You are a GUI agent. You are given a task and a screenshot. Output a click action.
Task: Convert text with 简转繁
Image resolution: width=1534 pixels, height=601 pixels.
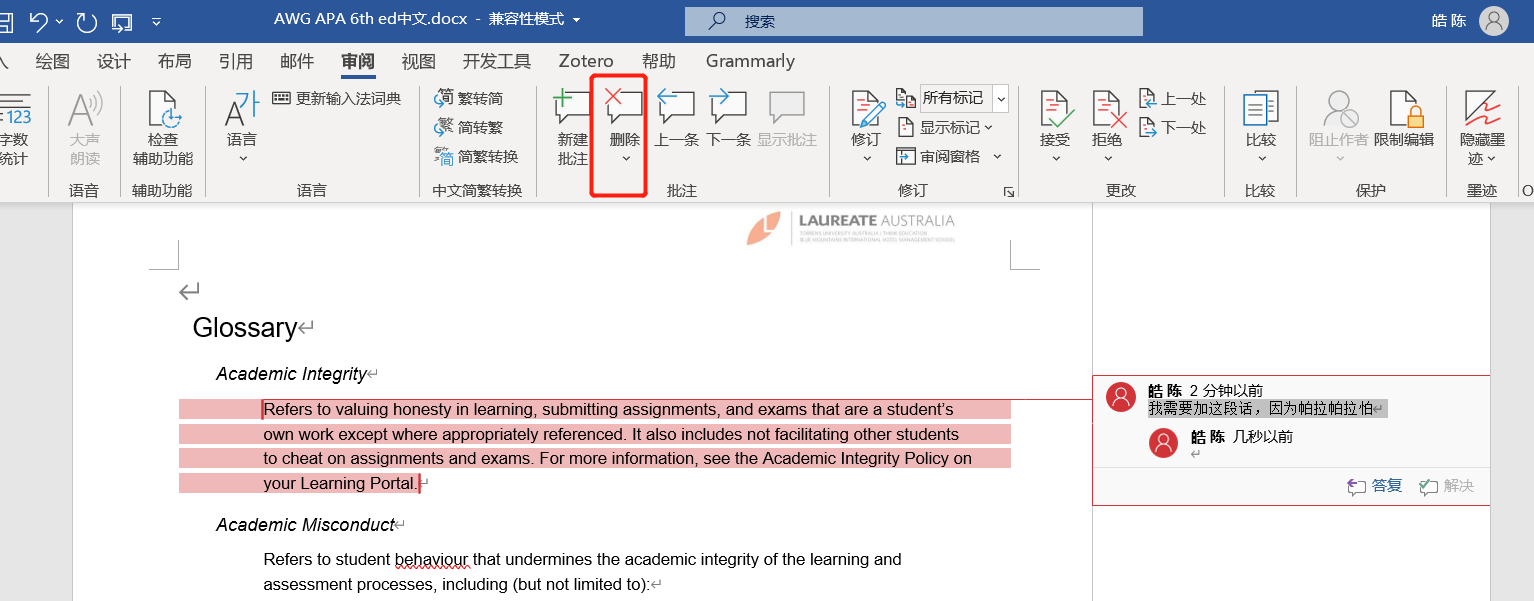[x=469, y=127]
